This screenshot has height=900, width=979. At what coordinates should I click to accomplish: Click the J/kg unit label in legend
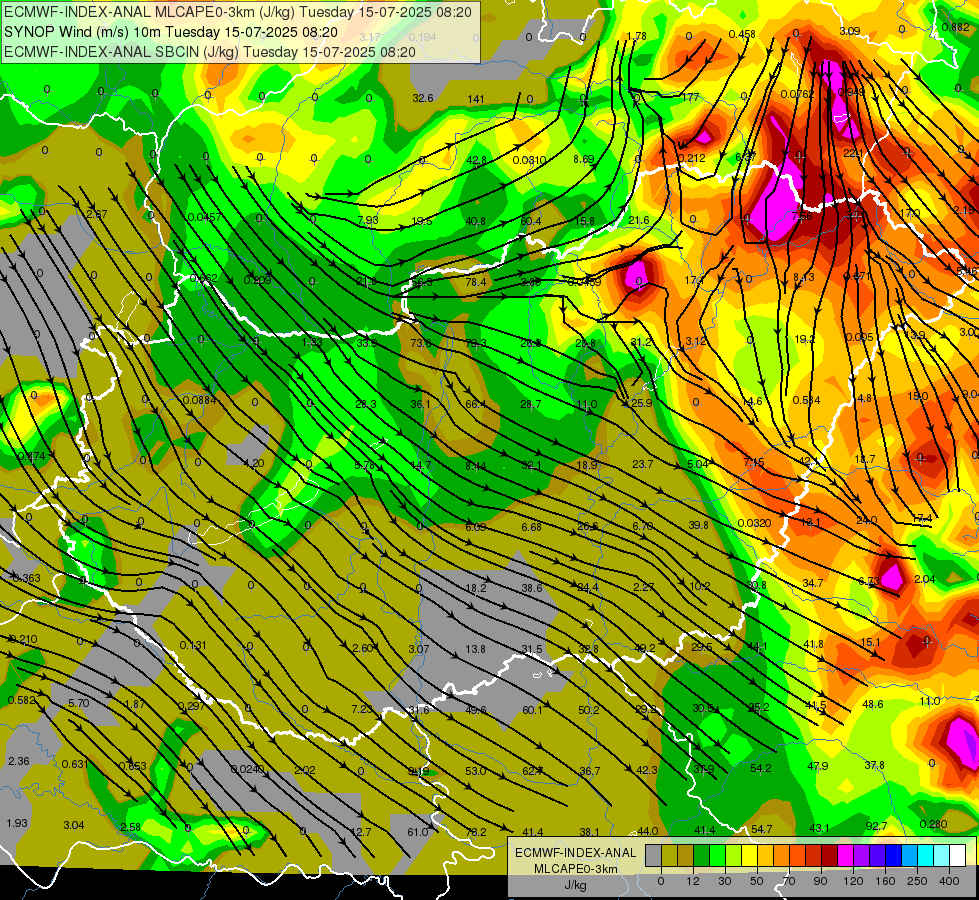pos(575,885)
